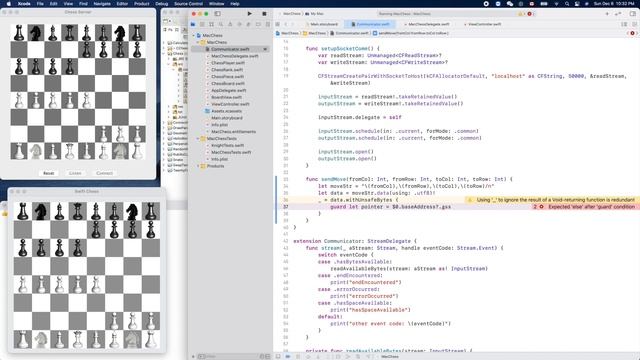
Task: Click the Listen button in Chess Server window
Action: (75, 173)
